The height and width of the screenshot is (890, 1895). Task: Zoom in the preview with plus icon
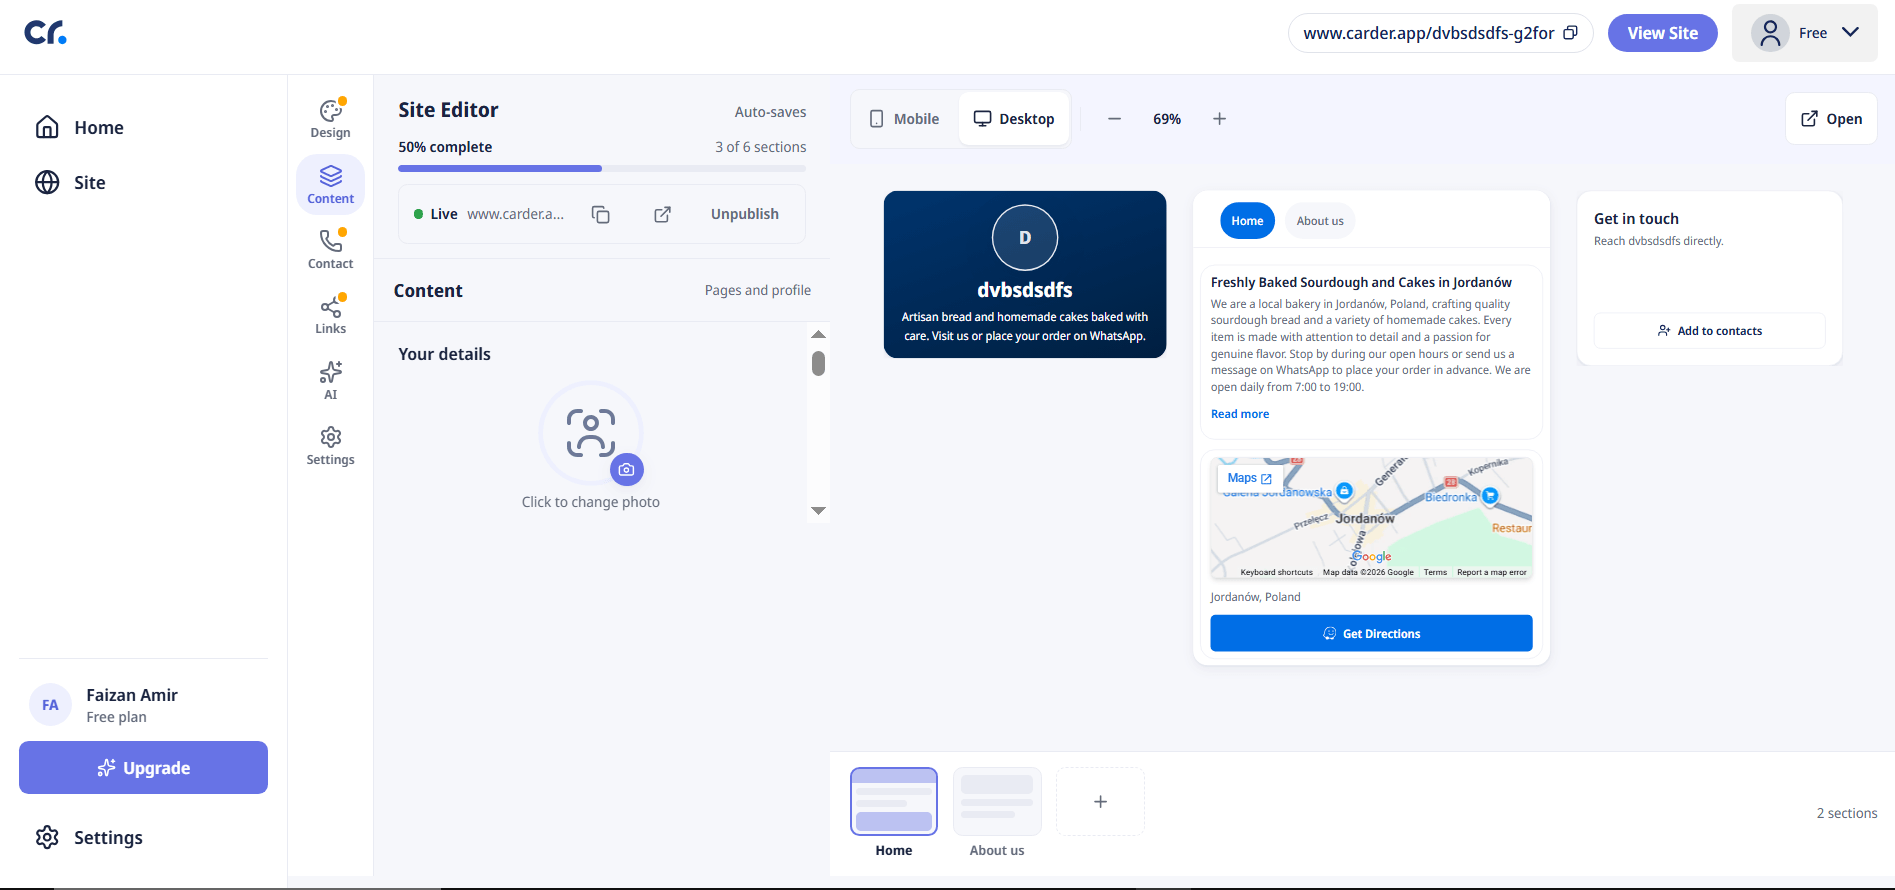click(x=1219, y=119)
